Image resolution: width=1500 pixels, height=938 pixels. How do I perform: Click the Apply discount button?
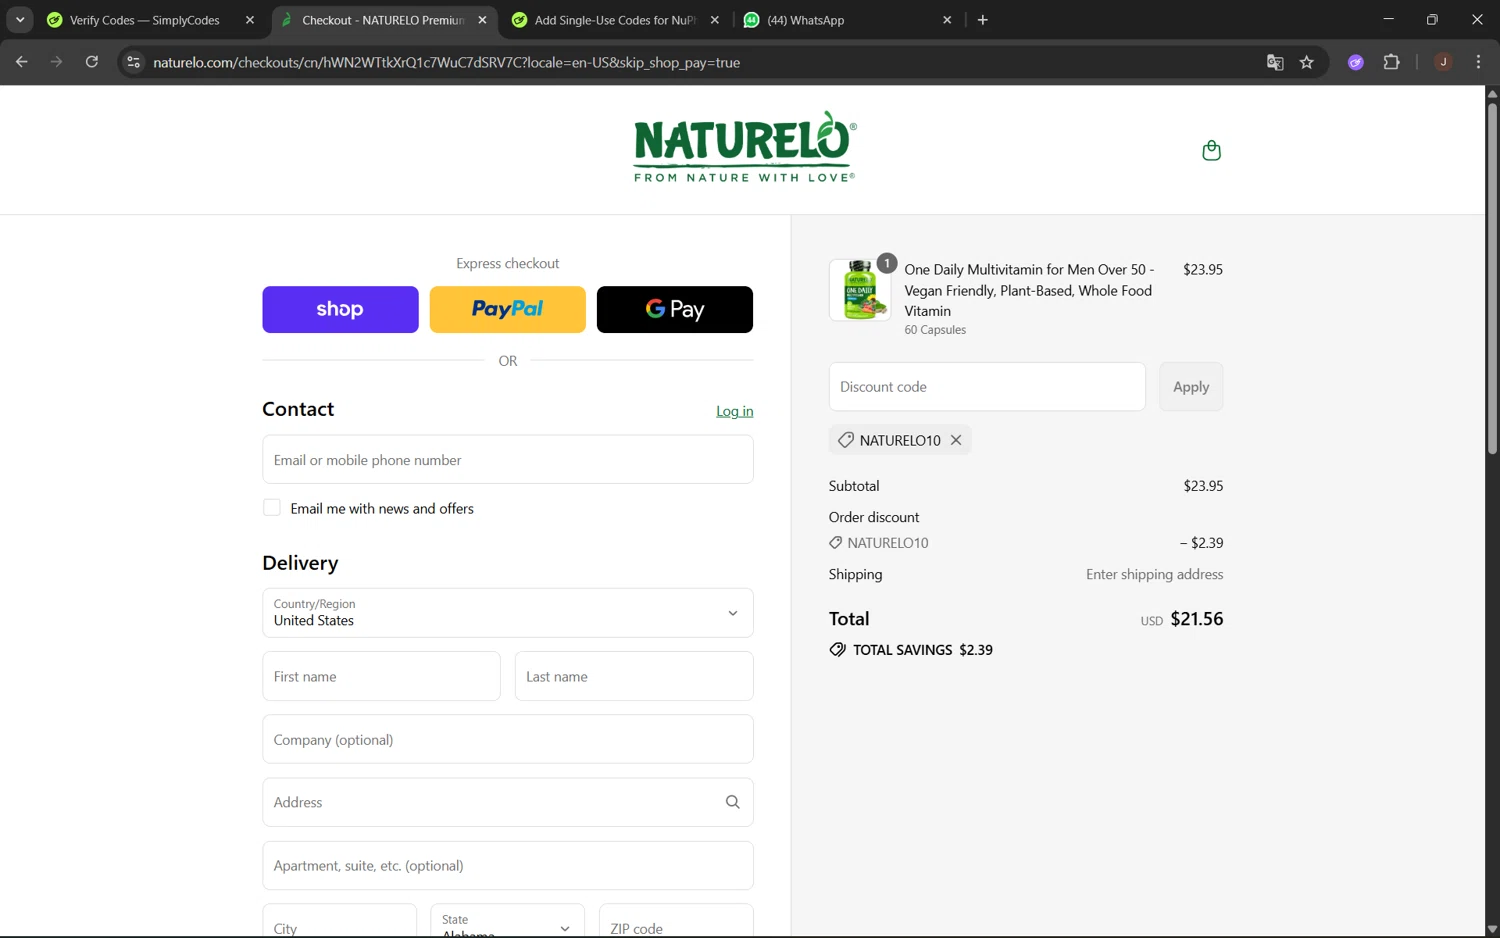(x=1191, y=387)
